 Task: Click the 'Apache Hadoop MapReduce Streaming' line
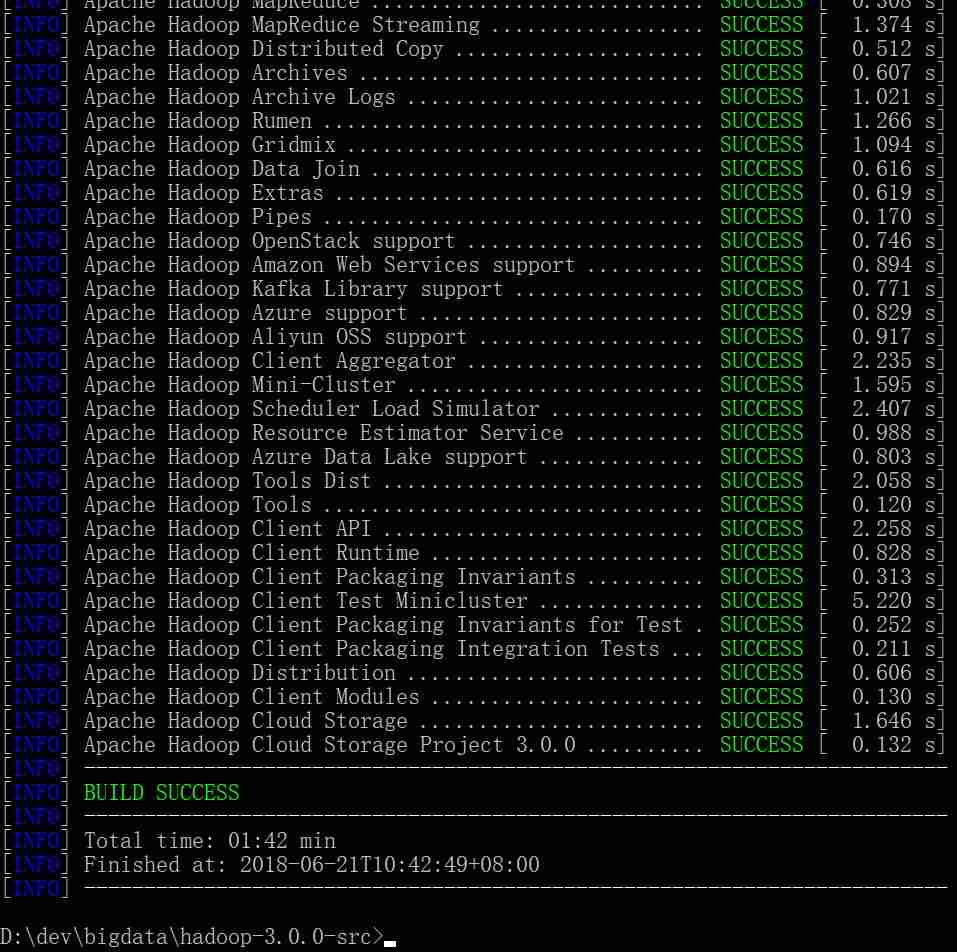tap(282, 25)
